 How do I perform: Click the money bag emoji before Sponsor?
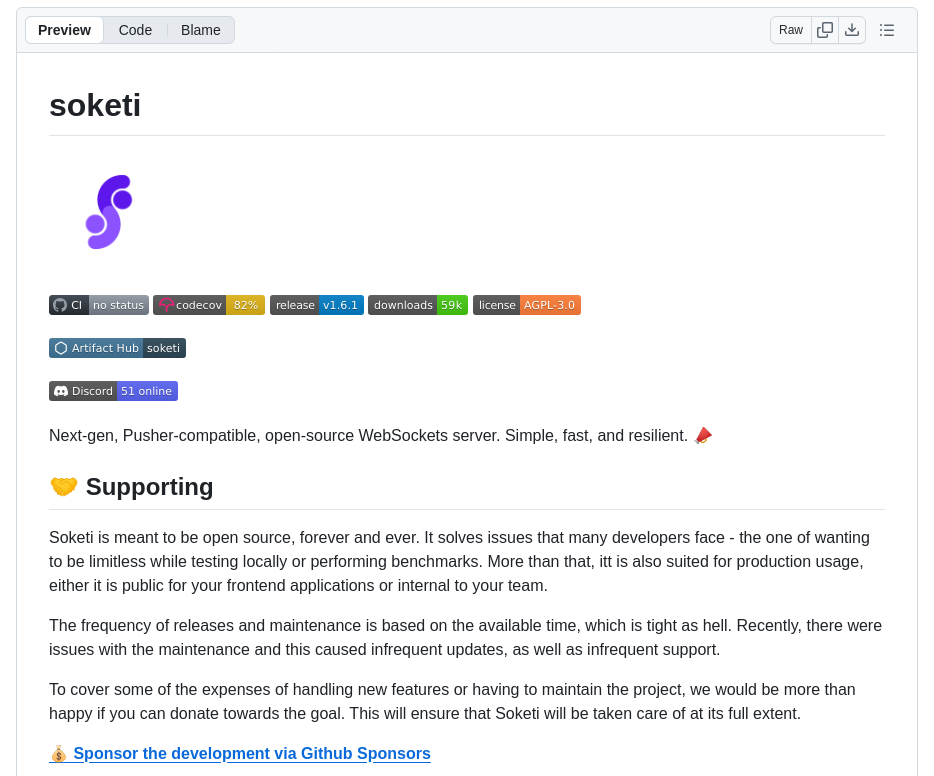coord(59,754)
